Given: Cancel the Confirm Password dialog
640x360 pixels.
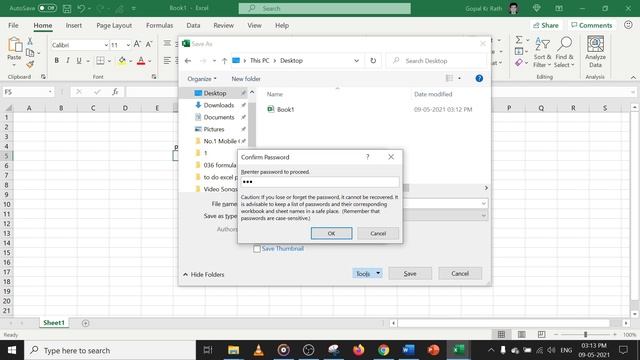Looking at the screenshot, I should [x=378, y=233].
